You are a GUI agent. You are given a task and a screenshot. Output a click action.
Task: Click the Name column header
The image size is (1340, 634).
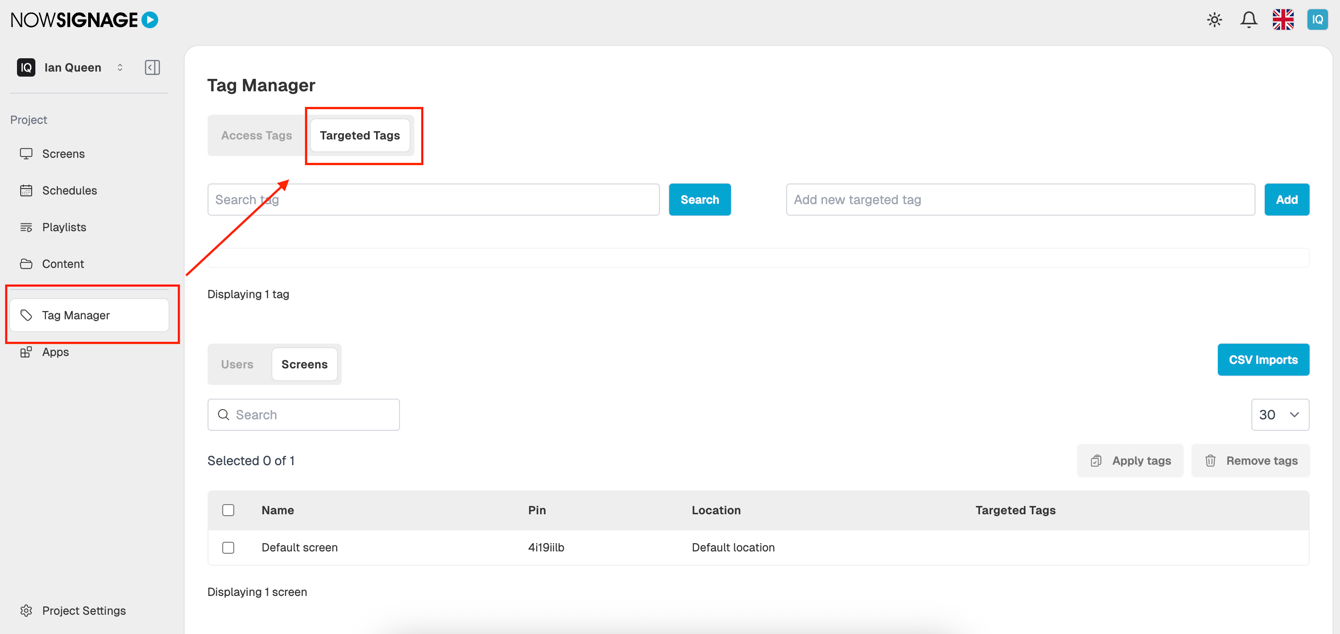tap(277, 511)
